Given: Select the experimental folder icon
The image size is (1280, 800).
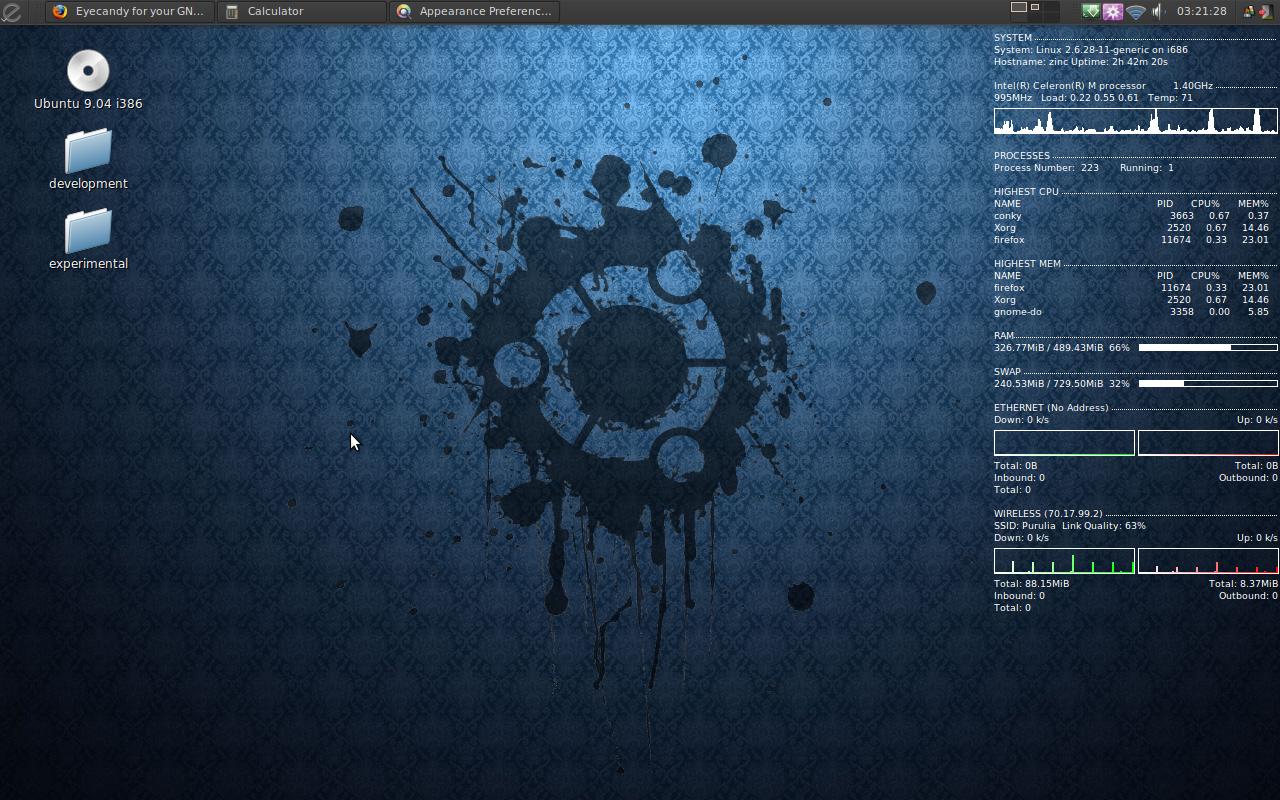Looking at the screenshot, I should [x=88, y=231].
